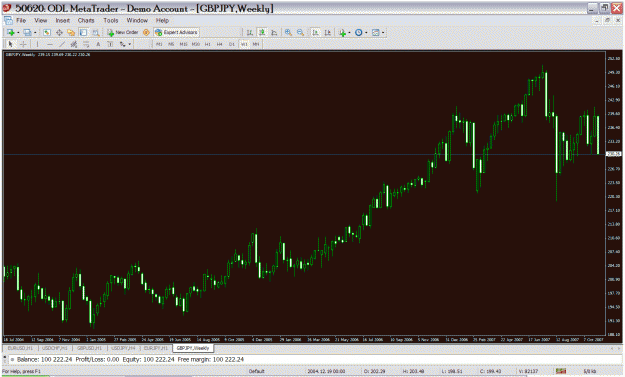Switch chart to bar chart
The height and width of the screenshot is (377, 625).
(250, 32)
